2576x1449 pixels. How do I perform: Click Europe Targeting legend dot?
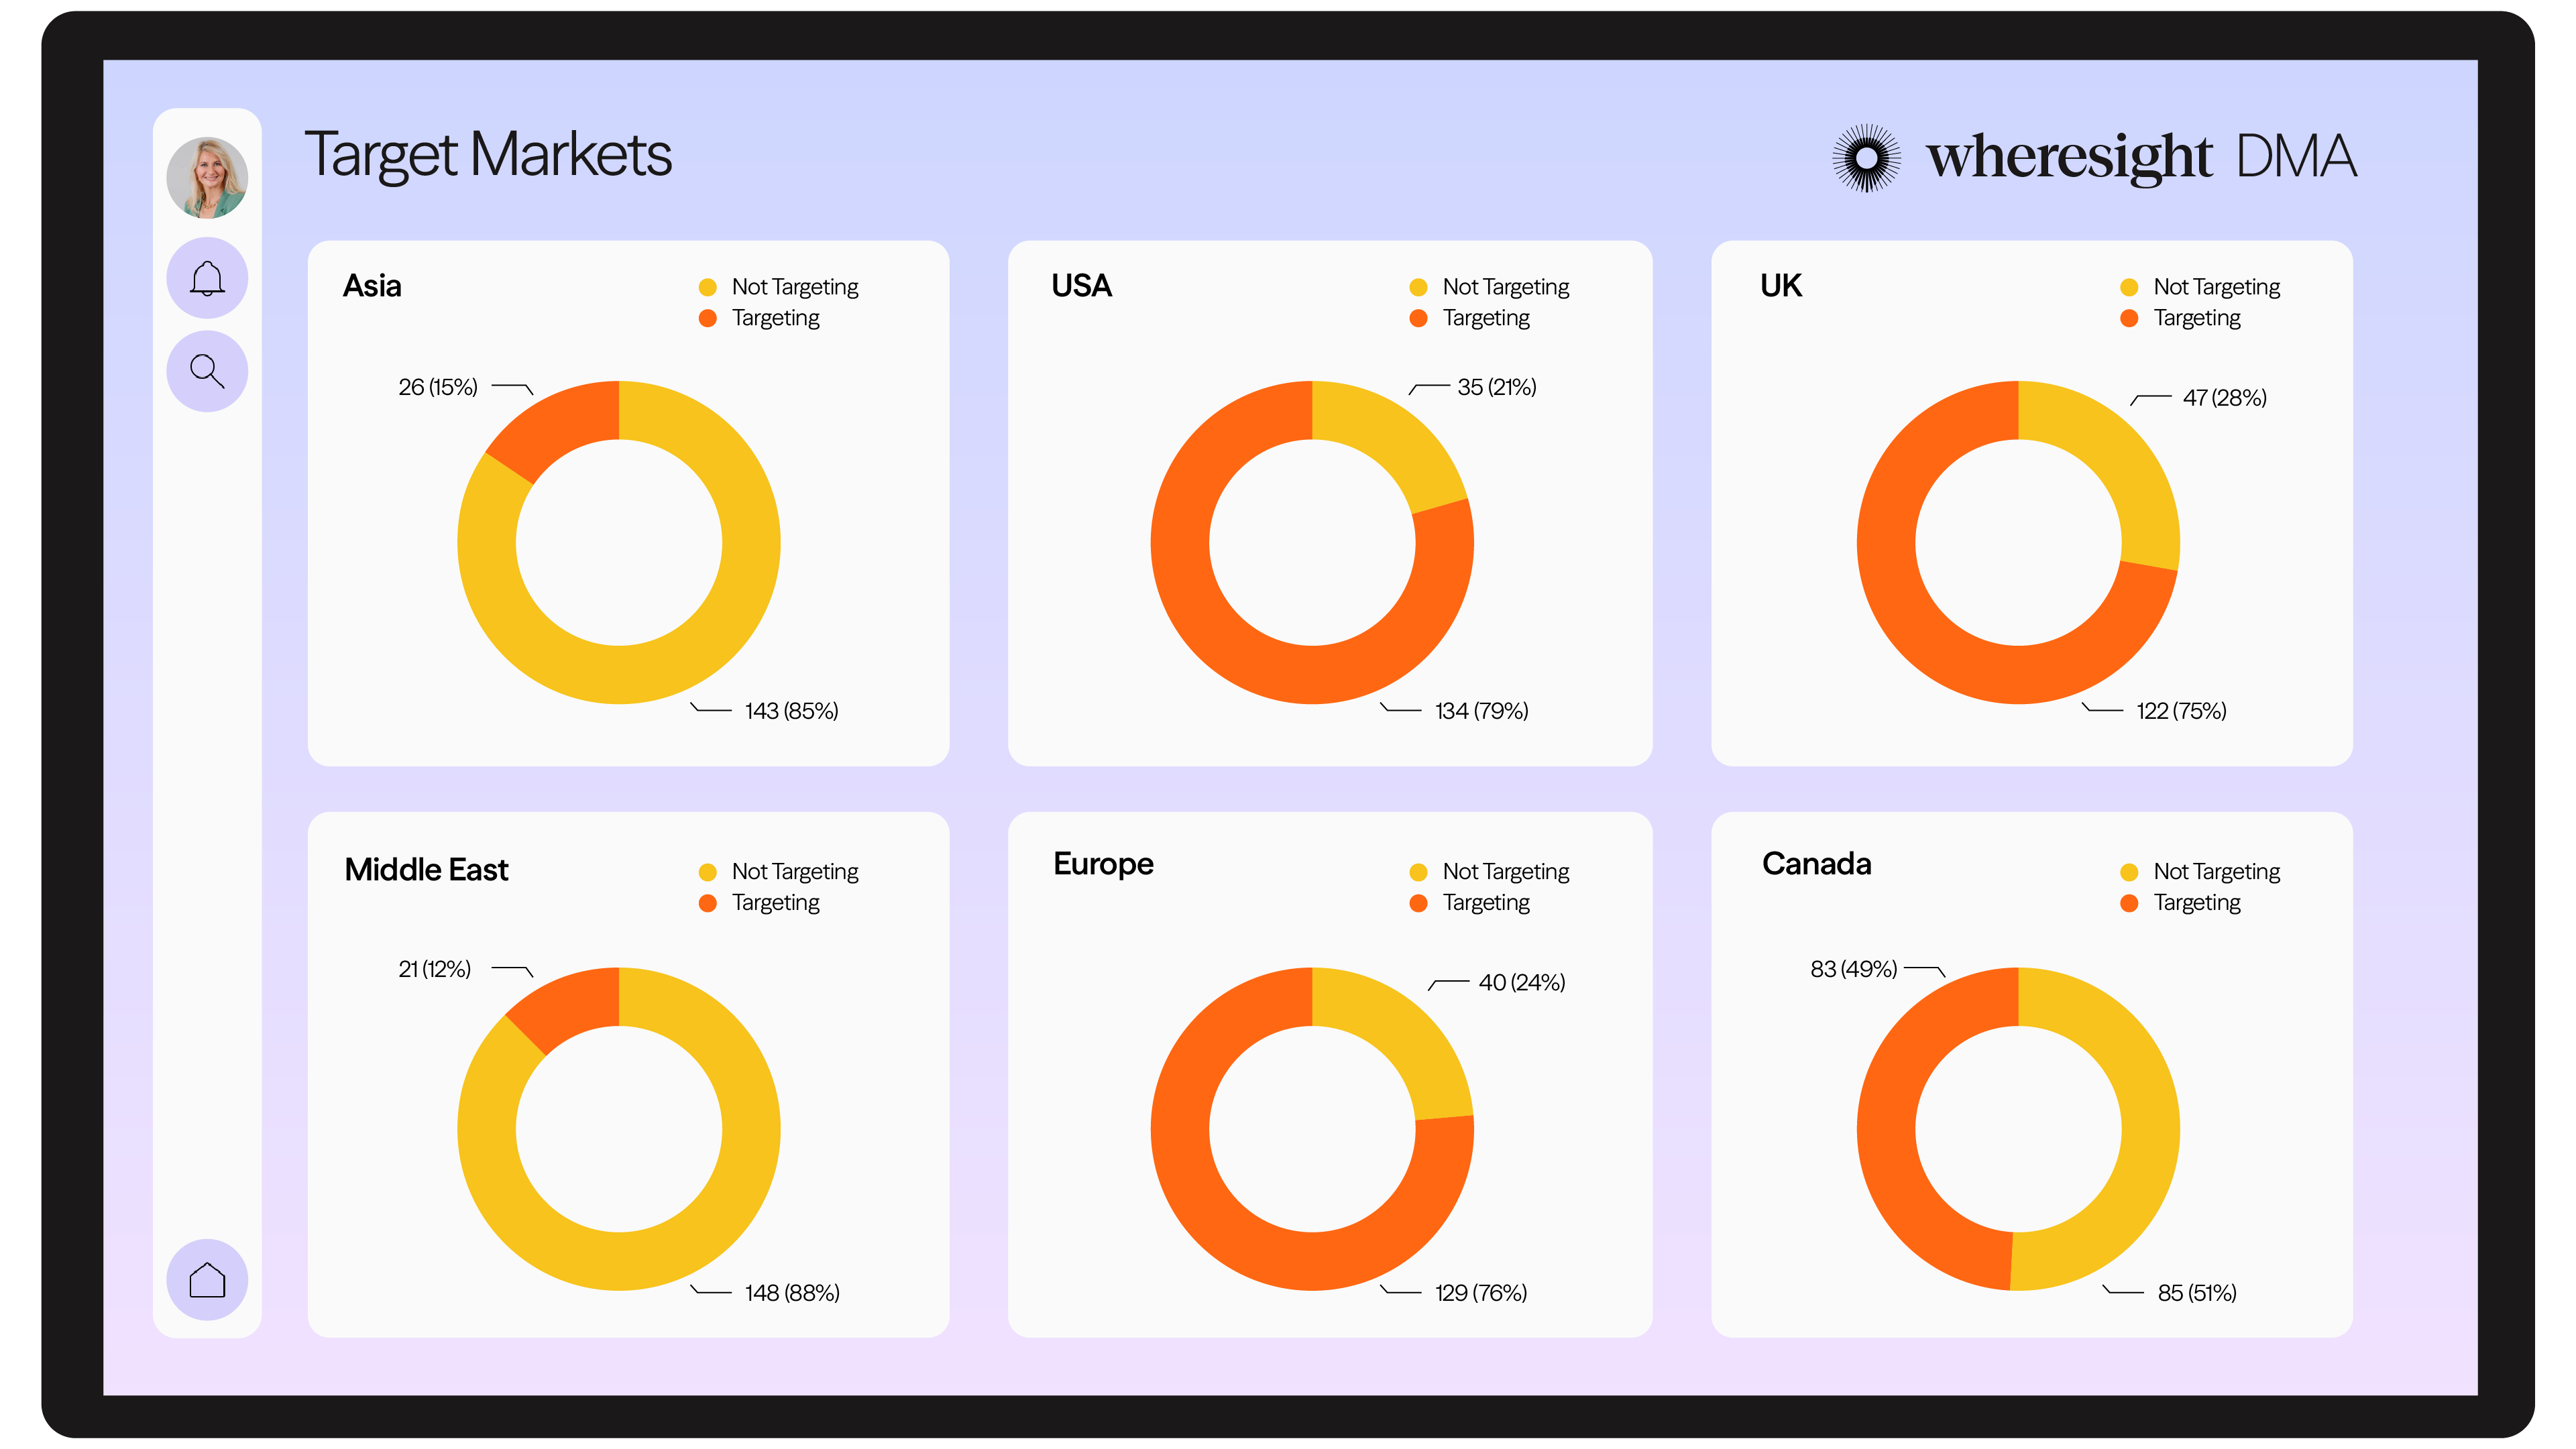click(1418, 903)
